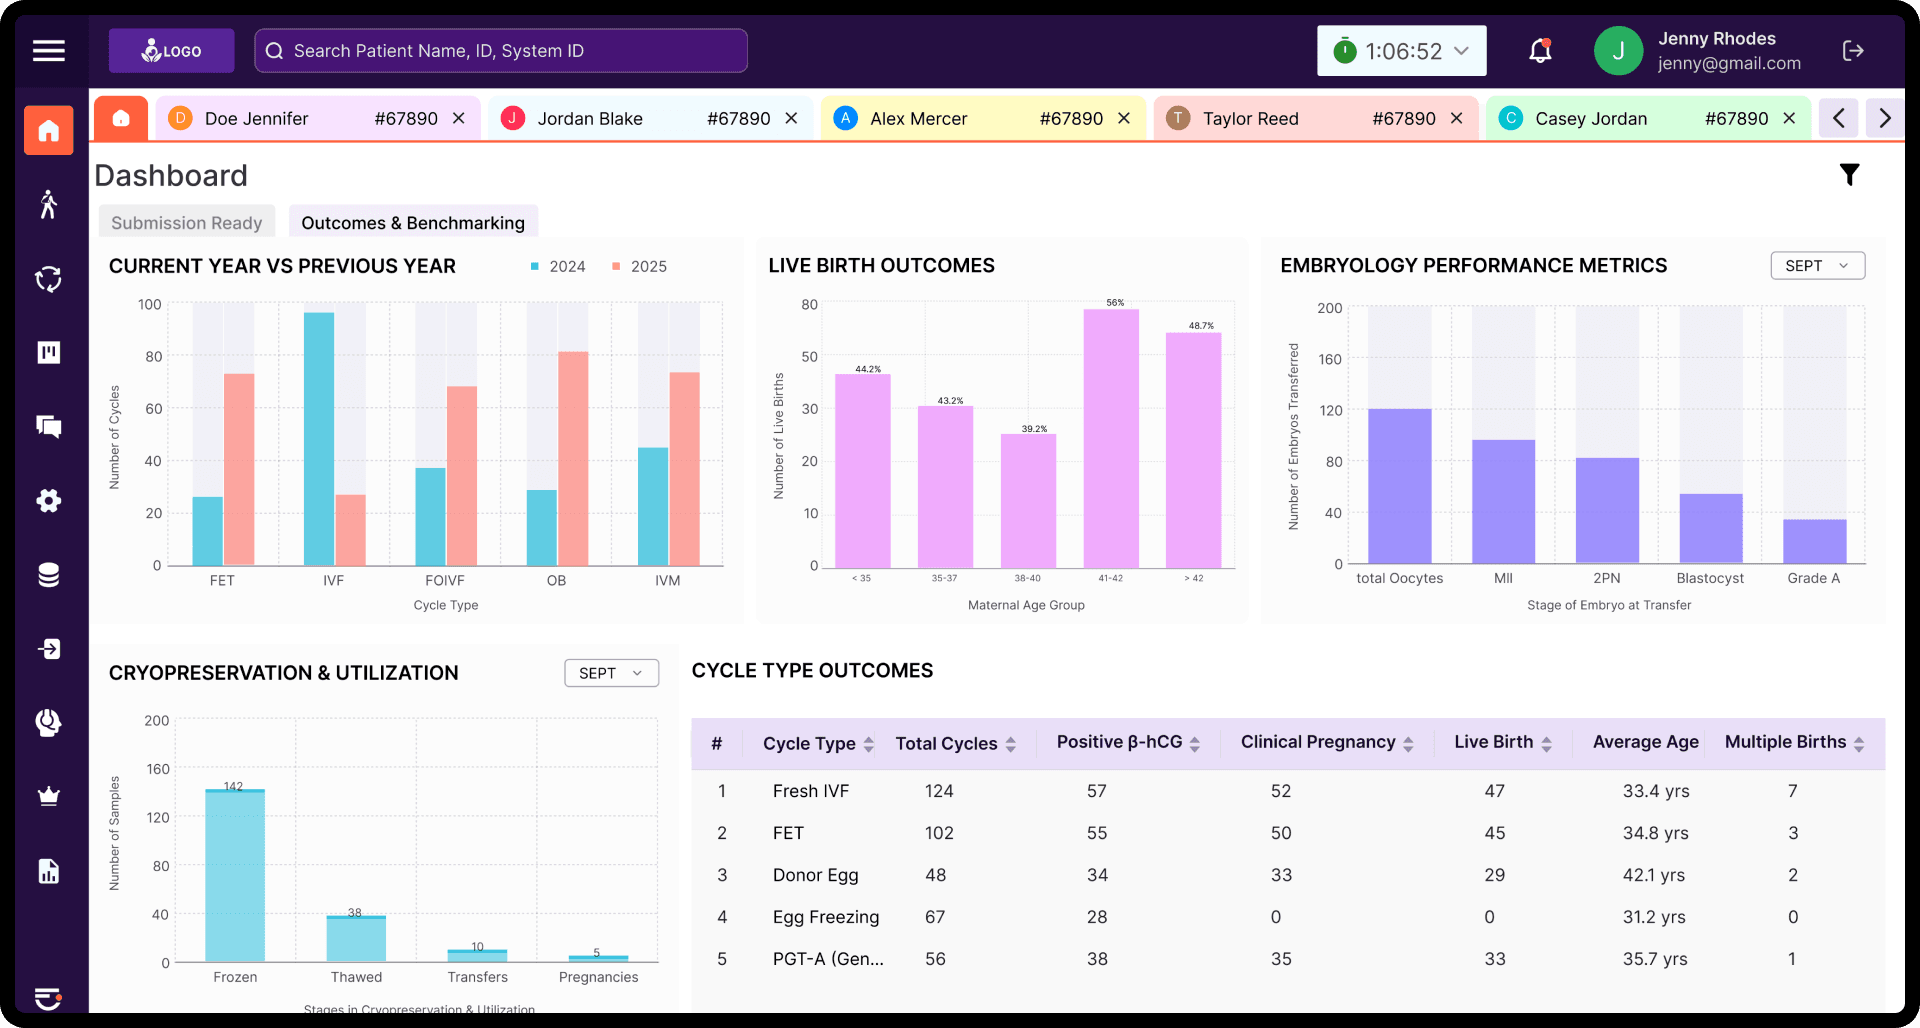The width and height of the screenshot is (1920, 1028).
Task: Click the notification bell icon
Action: [x=1539, y=50]
